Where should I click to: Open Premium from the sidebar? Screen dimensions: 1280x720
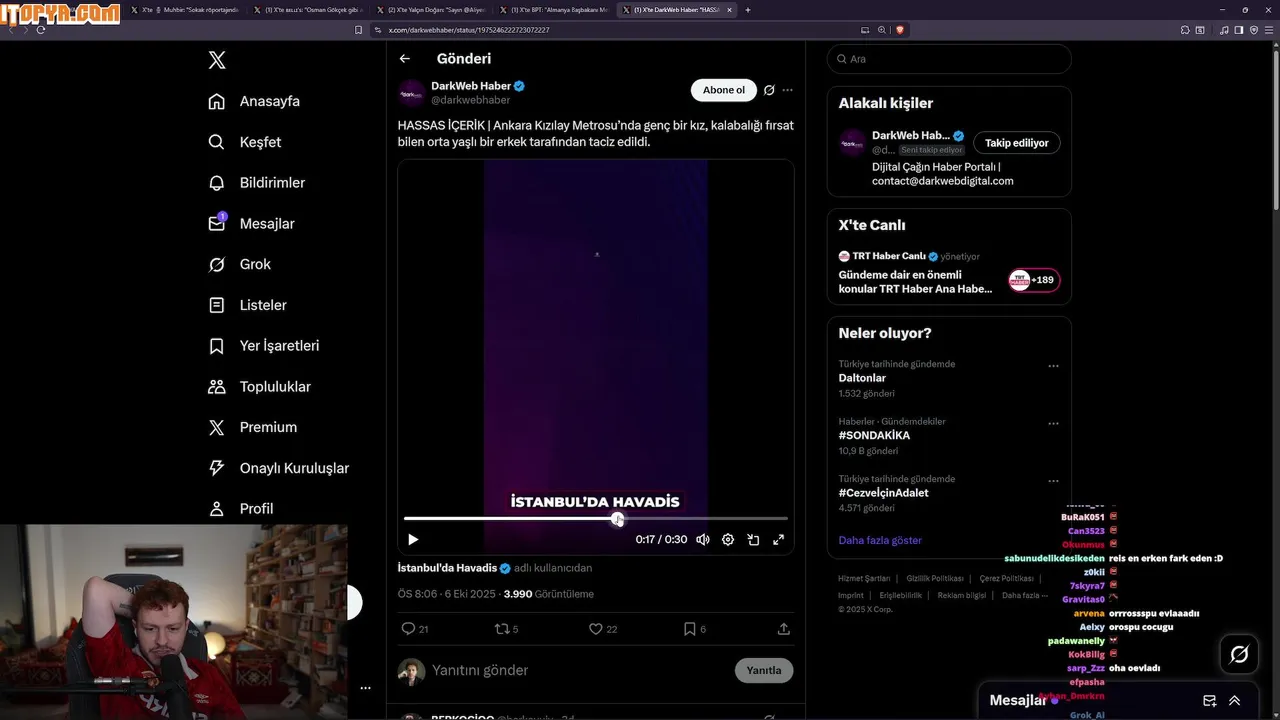252,427
